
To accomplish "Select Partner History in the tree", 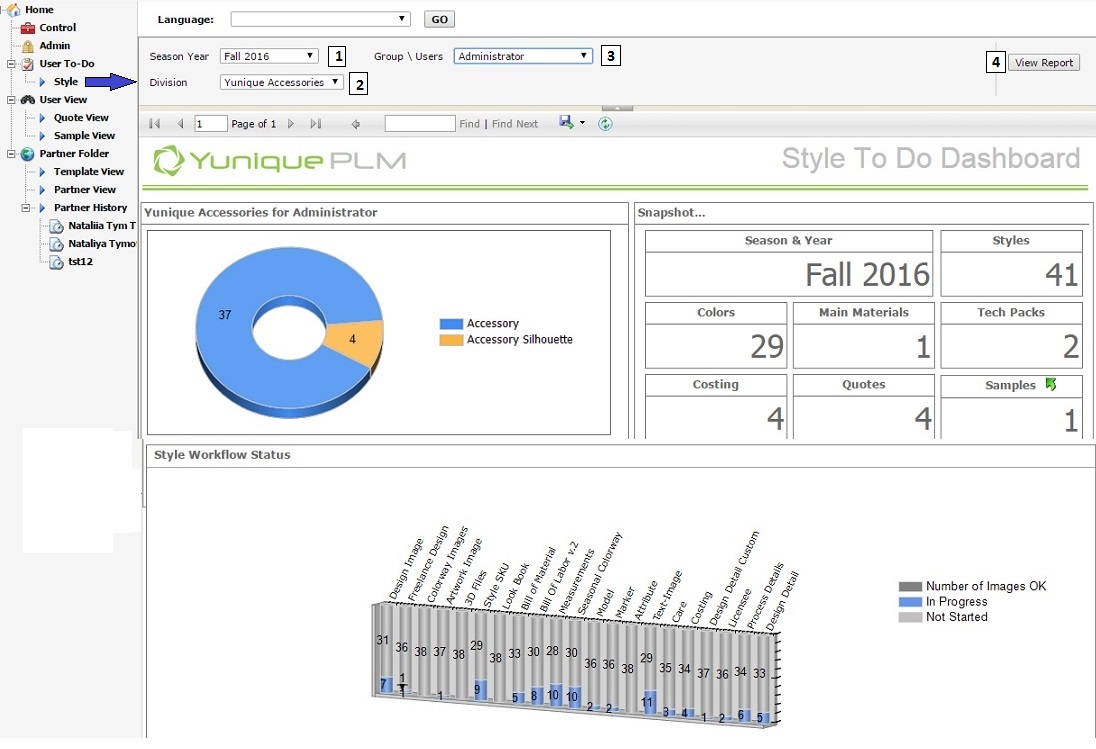I will (90, 208).
